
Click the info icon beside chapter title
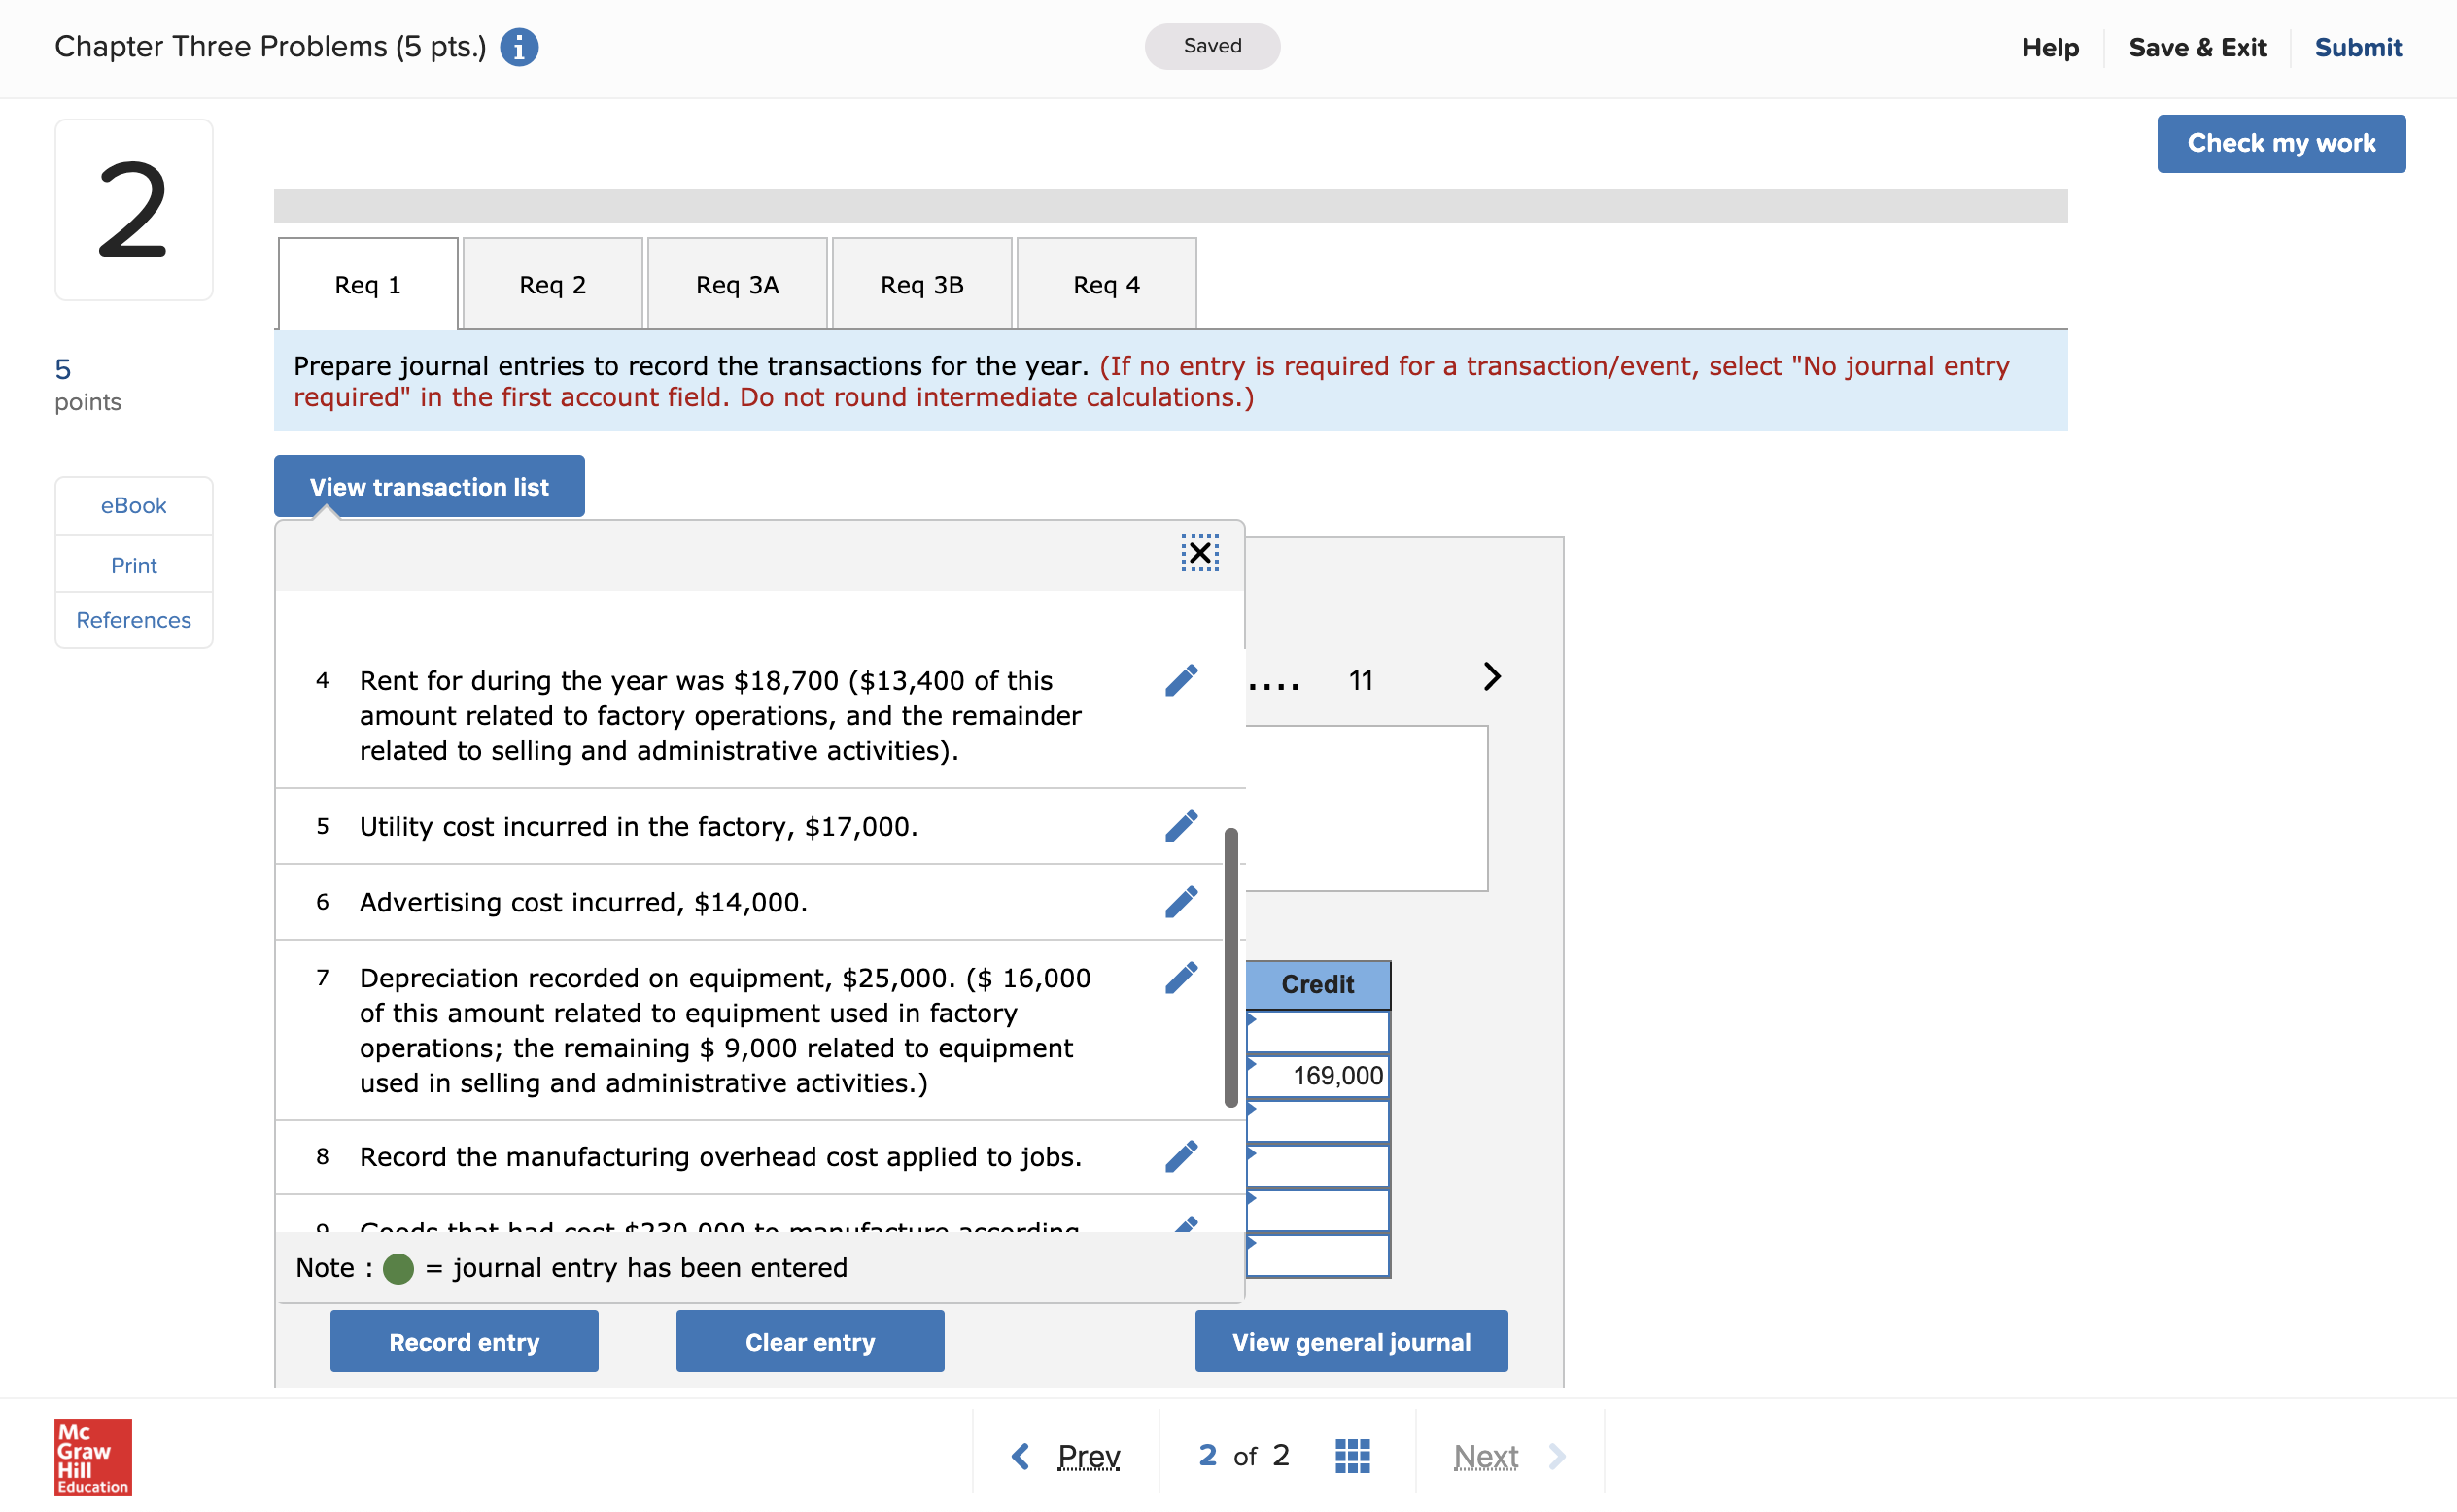pyautogui.click(x=519, y=47)
